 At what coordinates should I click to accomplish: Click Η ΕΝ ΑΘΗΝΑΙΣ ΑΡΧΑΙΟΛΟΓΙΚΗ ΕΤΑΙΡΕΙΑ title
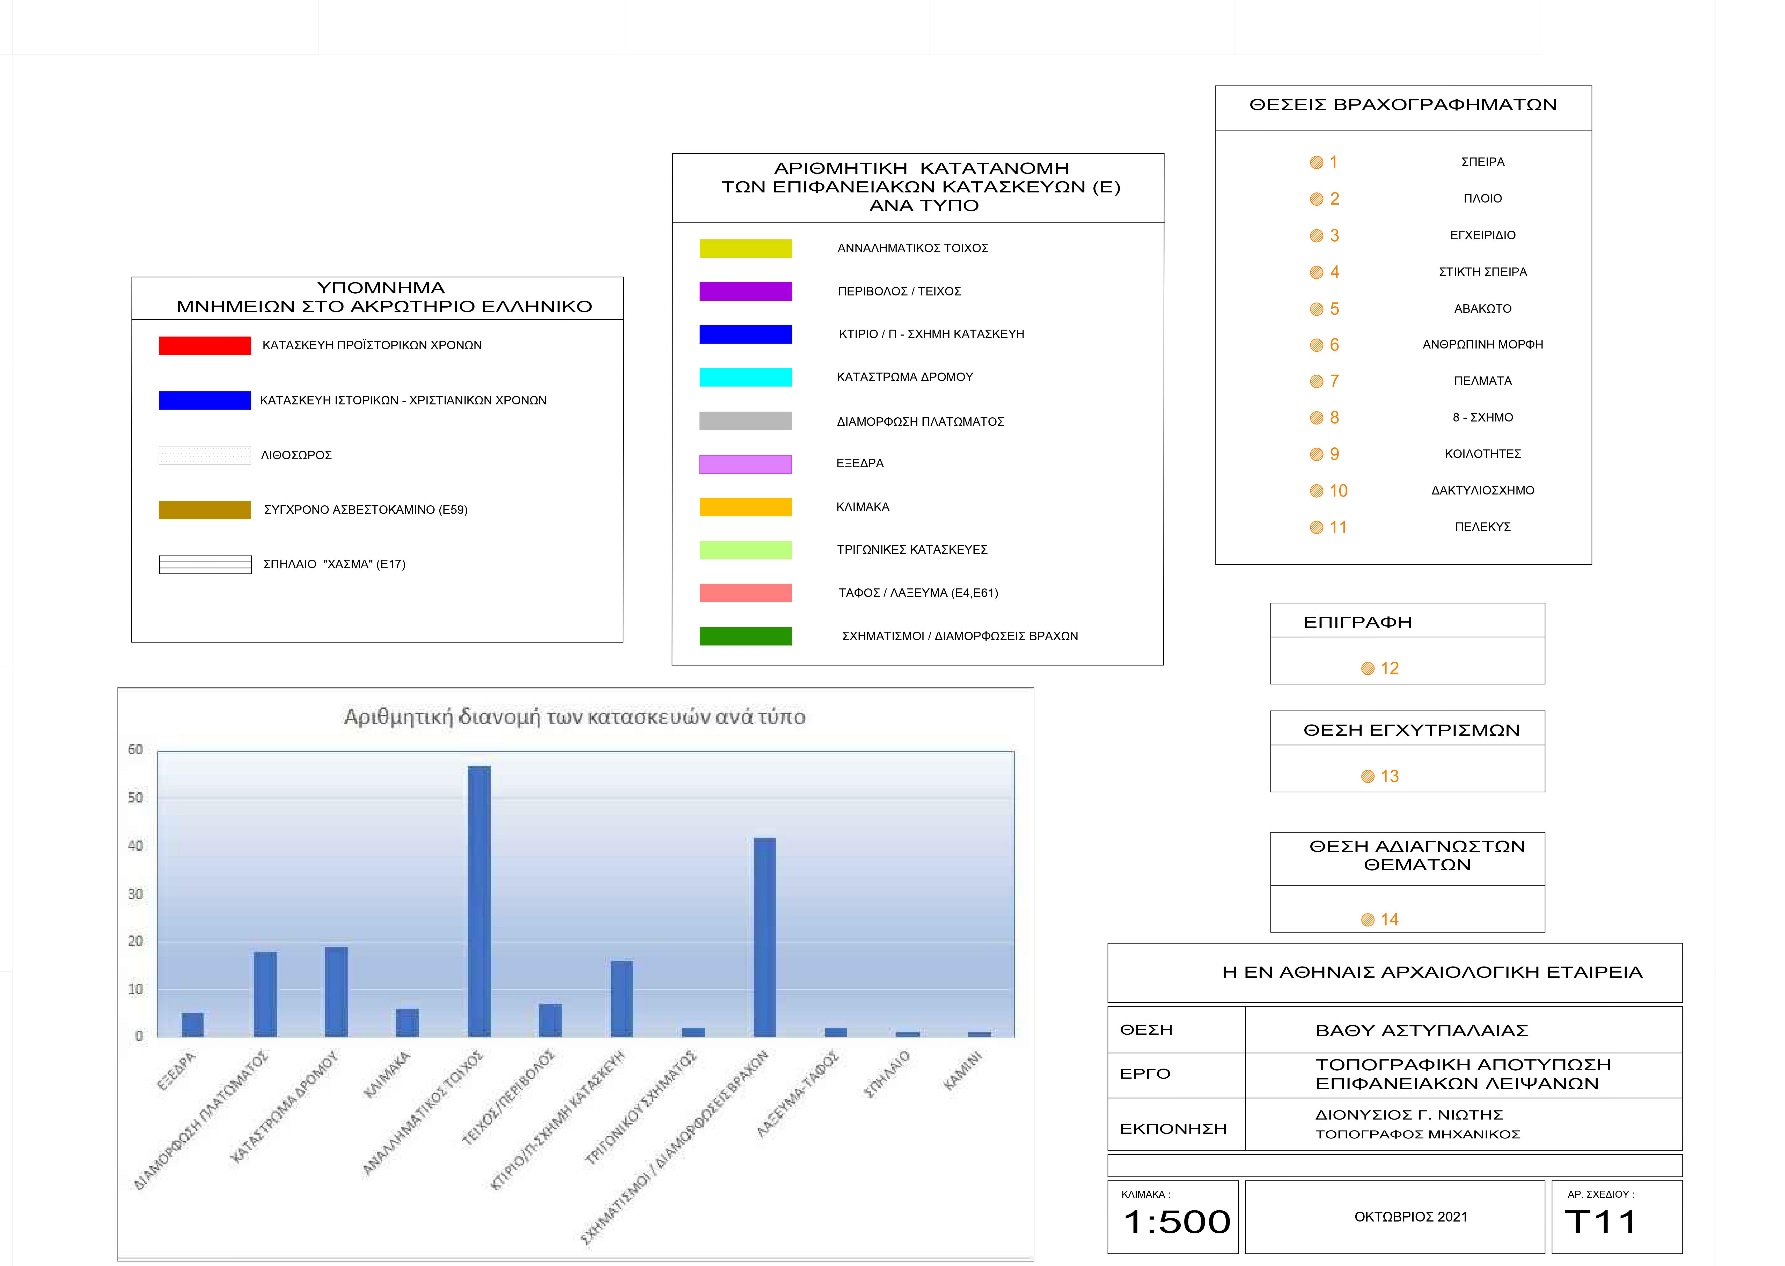click(x=1432, y=972)
